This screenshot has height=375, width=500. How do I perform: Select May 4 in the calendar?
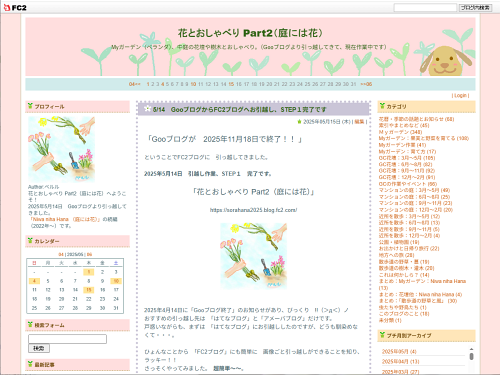click(34, 281)
